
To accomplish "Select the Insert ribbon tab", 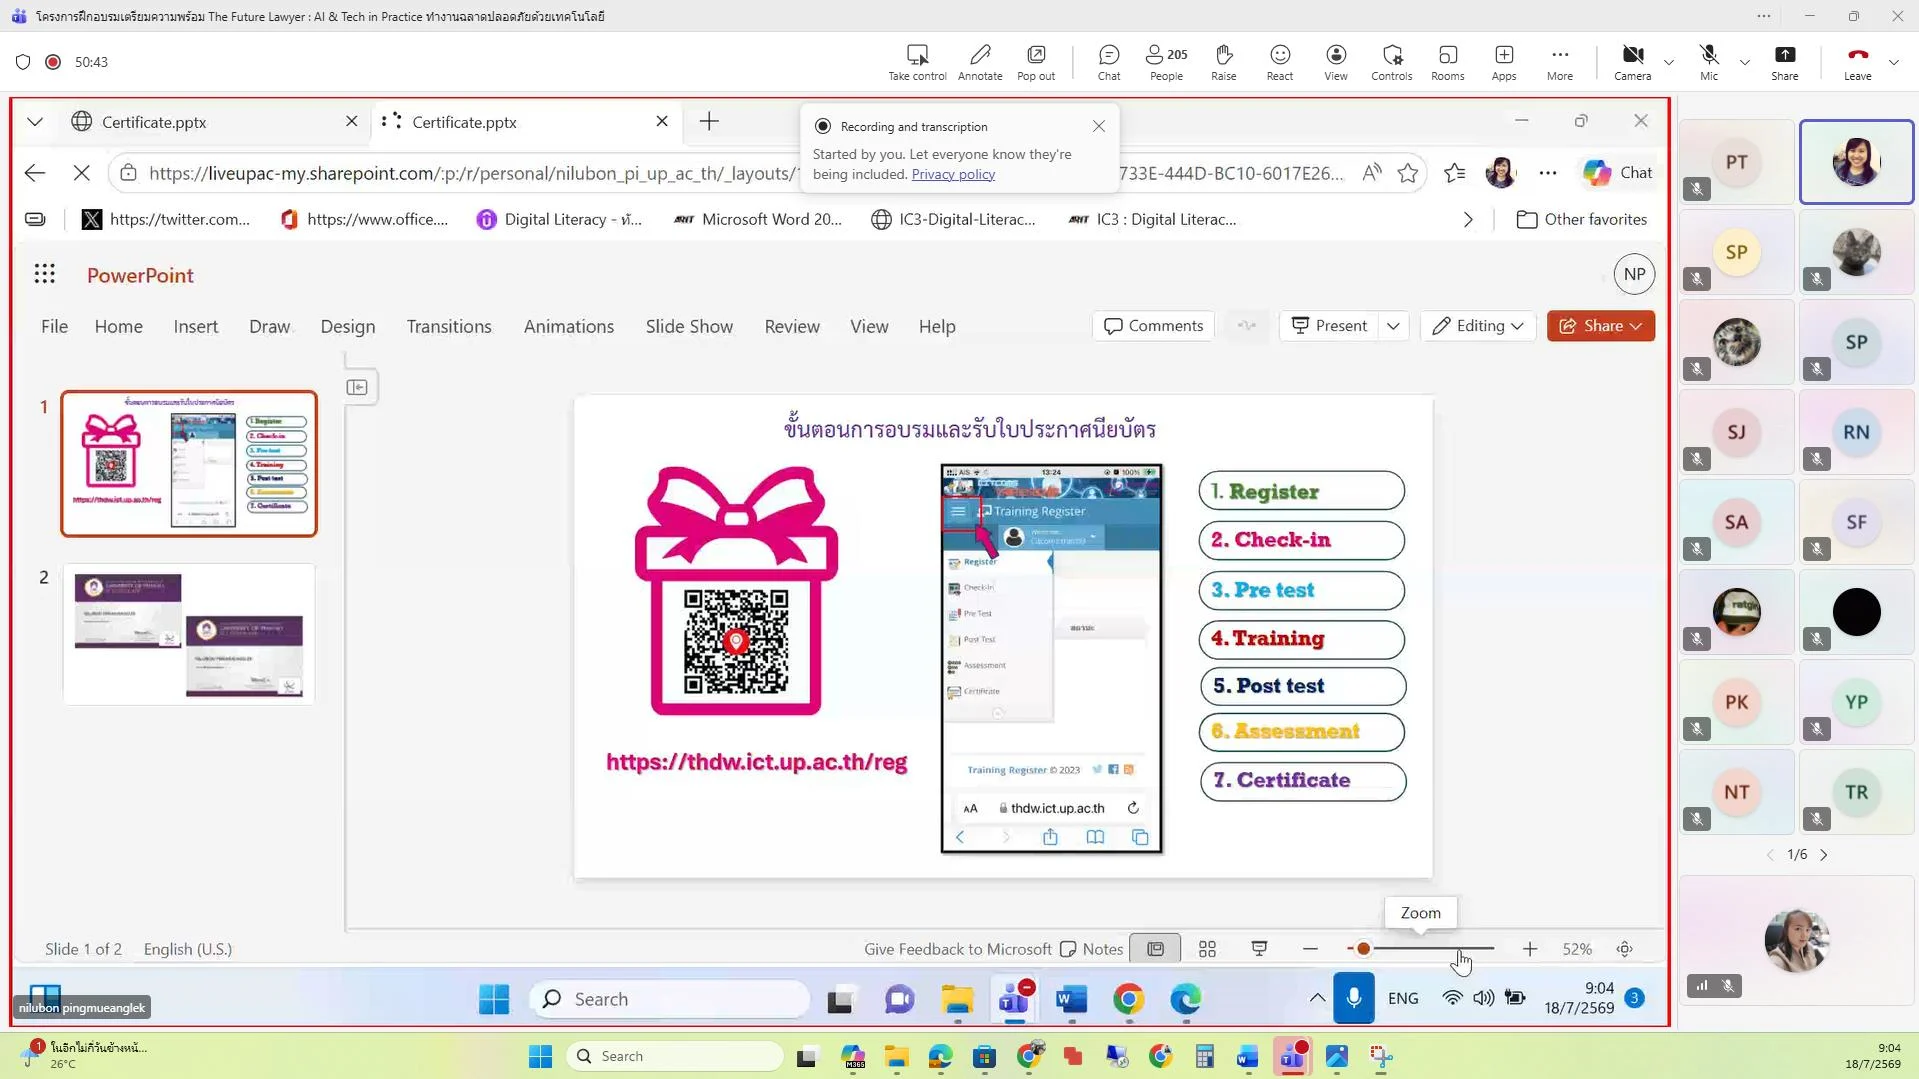I will [195, 327].
